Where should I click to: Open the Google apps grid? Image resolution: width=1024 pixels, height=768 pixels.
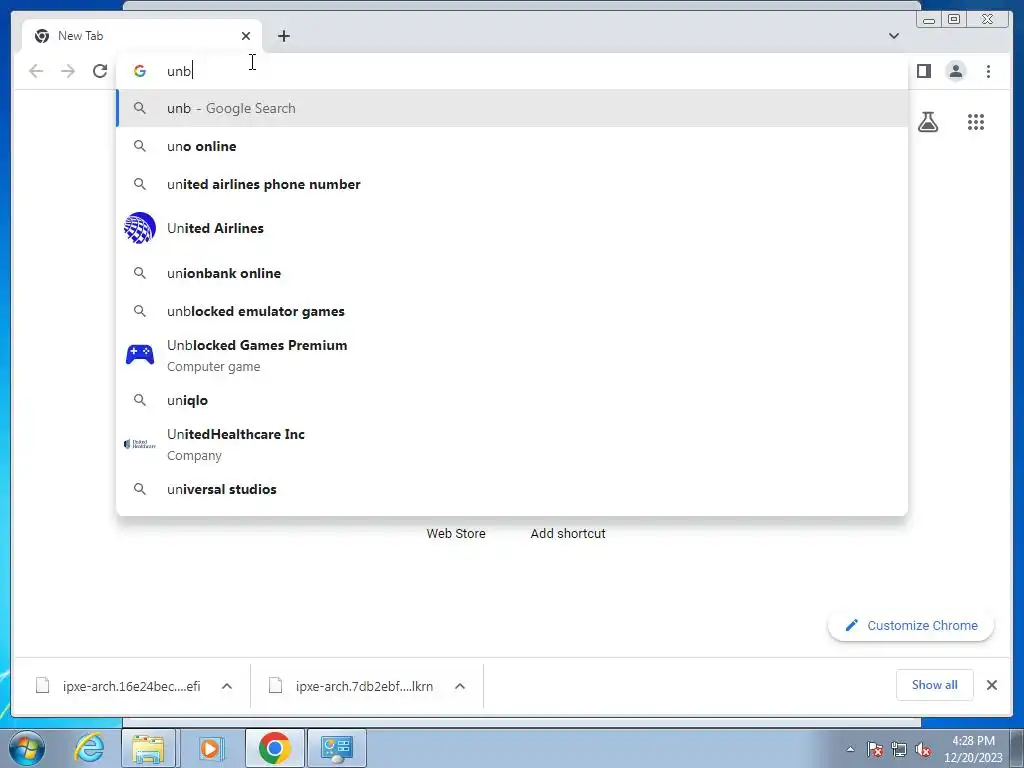coord(976,122)
